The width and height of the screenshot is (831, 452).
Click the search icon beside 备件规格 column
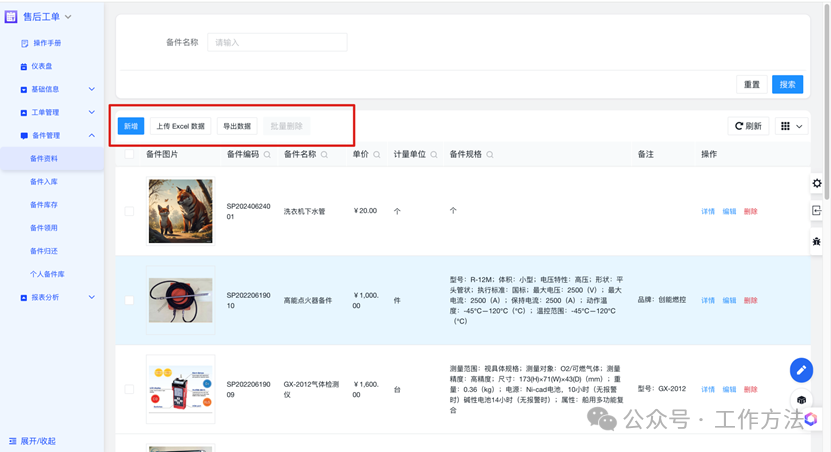(490, 155)
